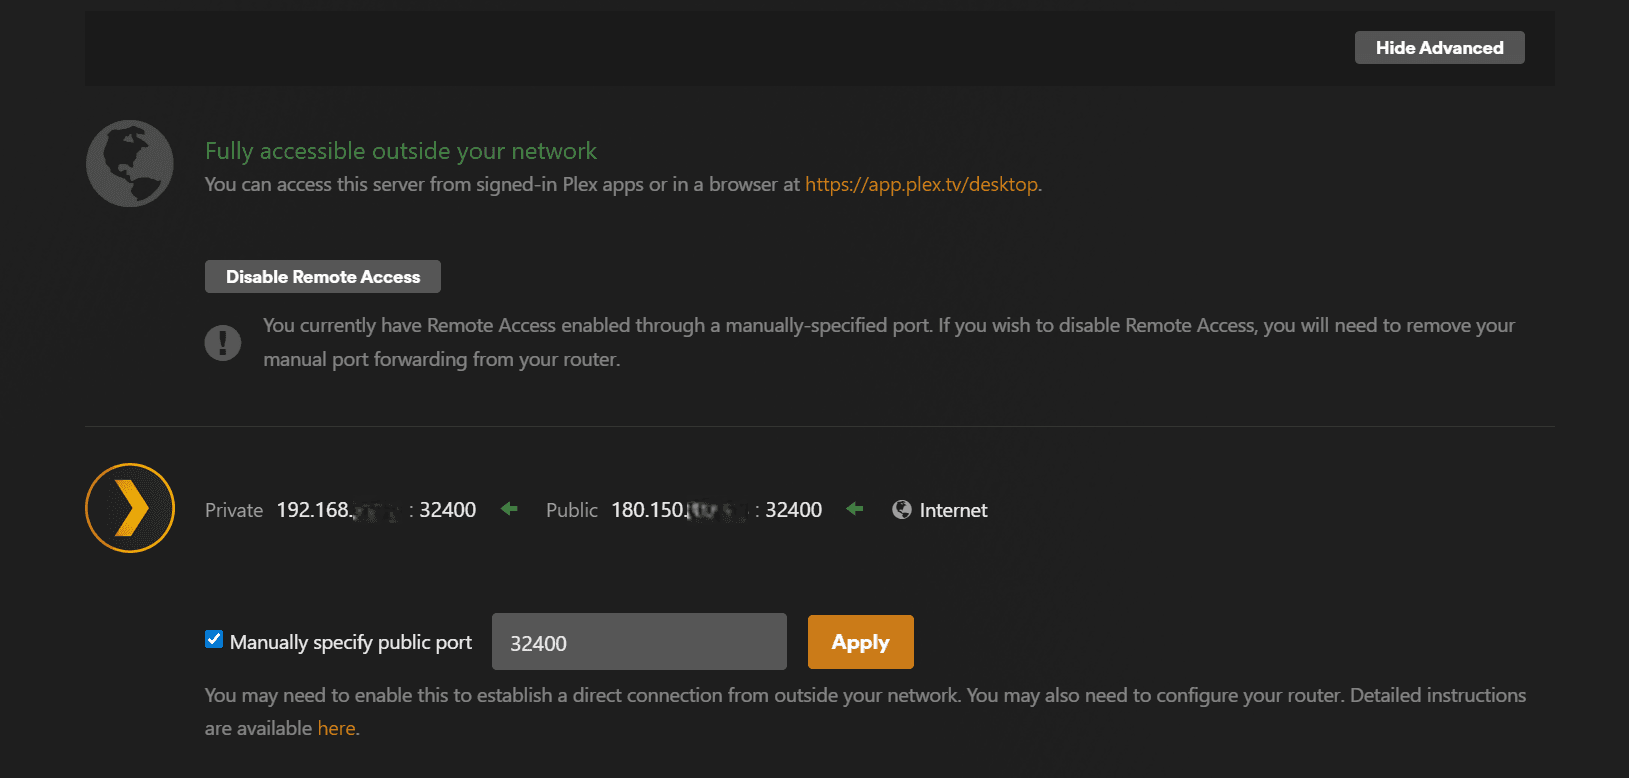Click the orange Plex chevron logo
Screen dimensions: 1629x778
(130, 508)
